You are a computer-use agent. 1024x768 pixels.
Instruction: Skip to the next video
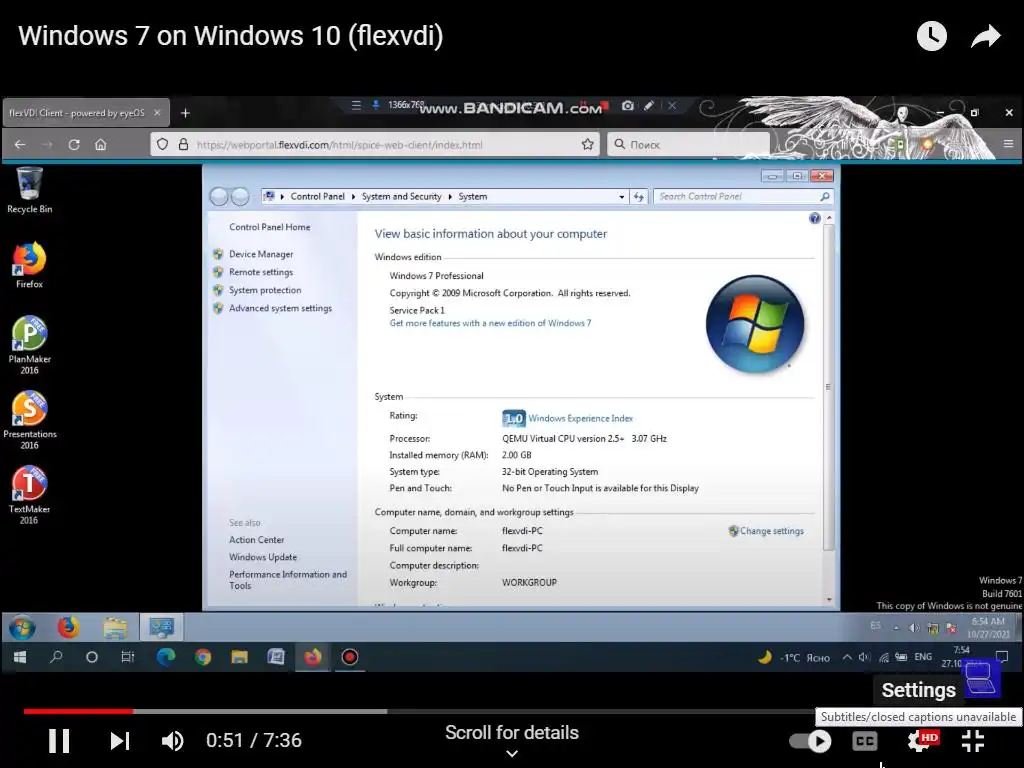point(120,741)
